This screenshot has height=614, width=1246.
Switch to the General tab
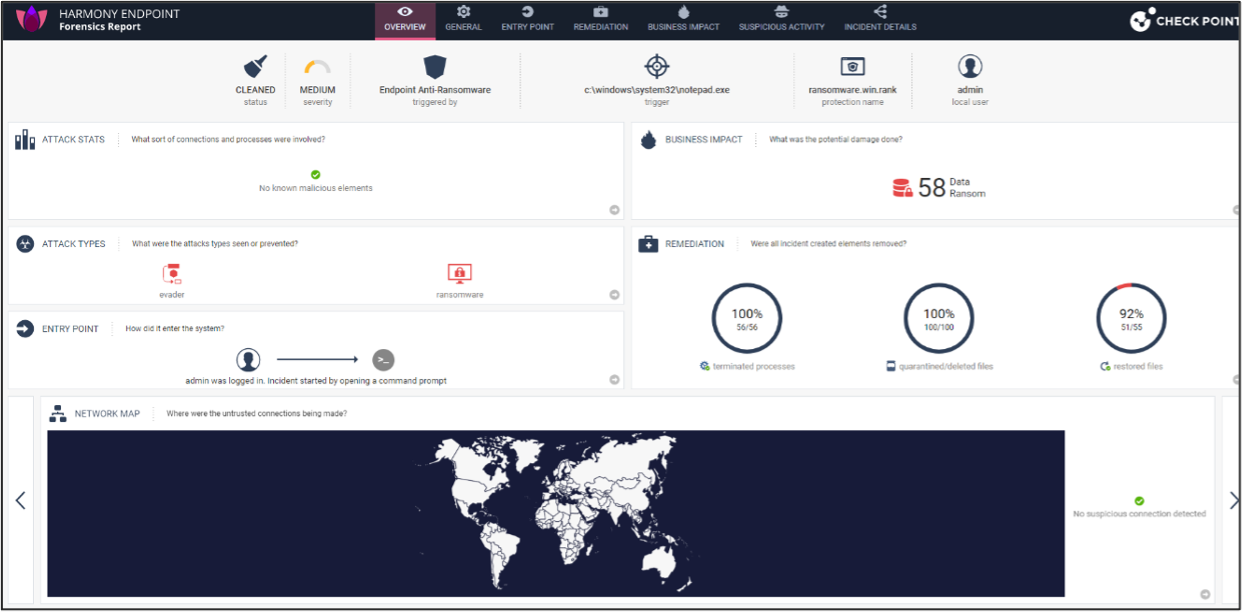click(463, 20)
